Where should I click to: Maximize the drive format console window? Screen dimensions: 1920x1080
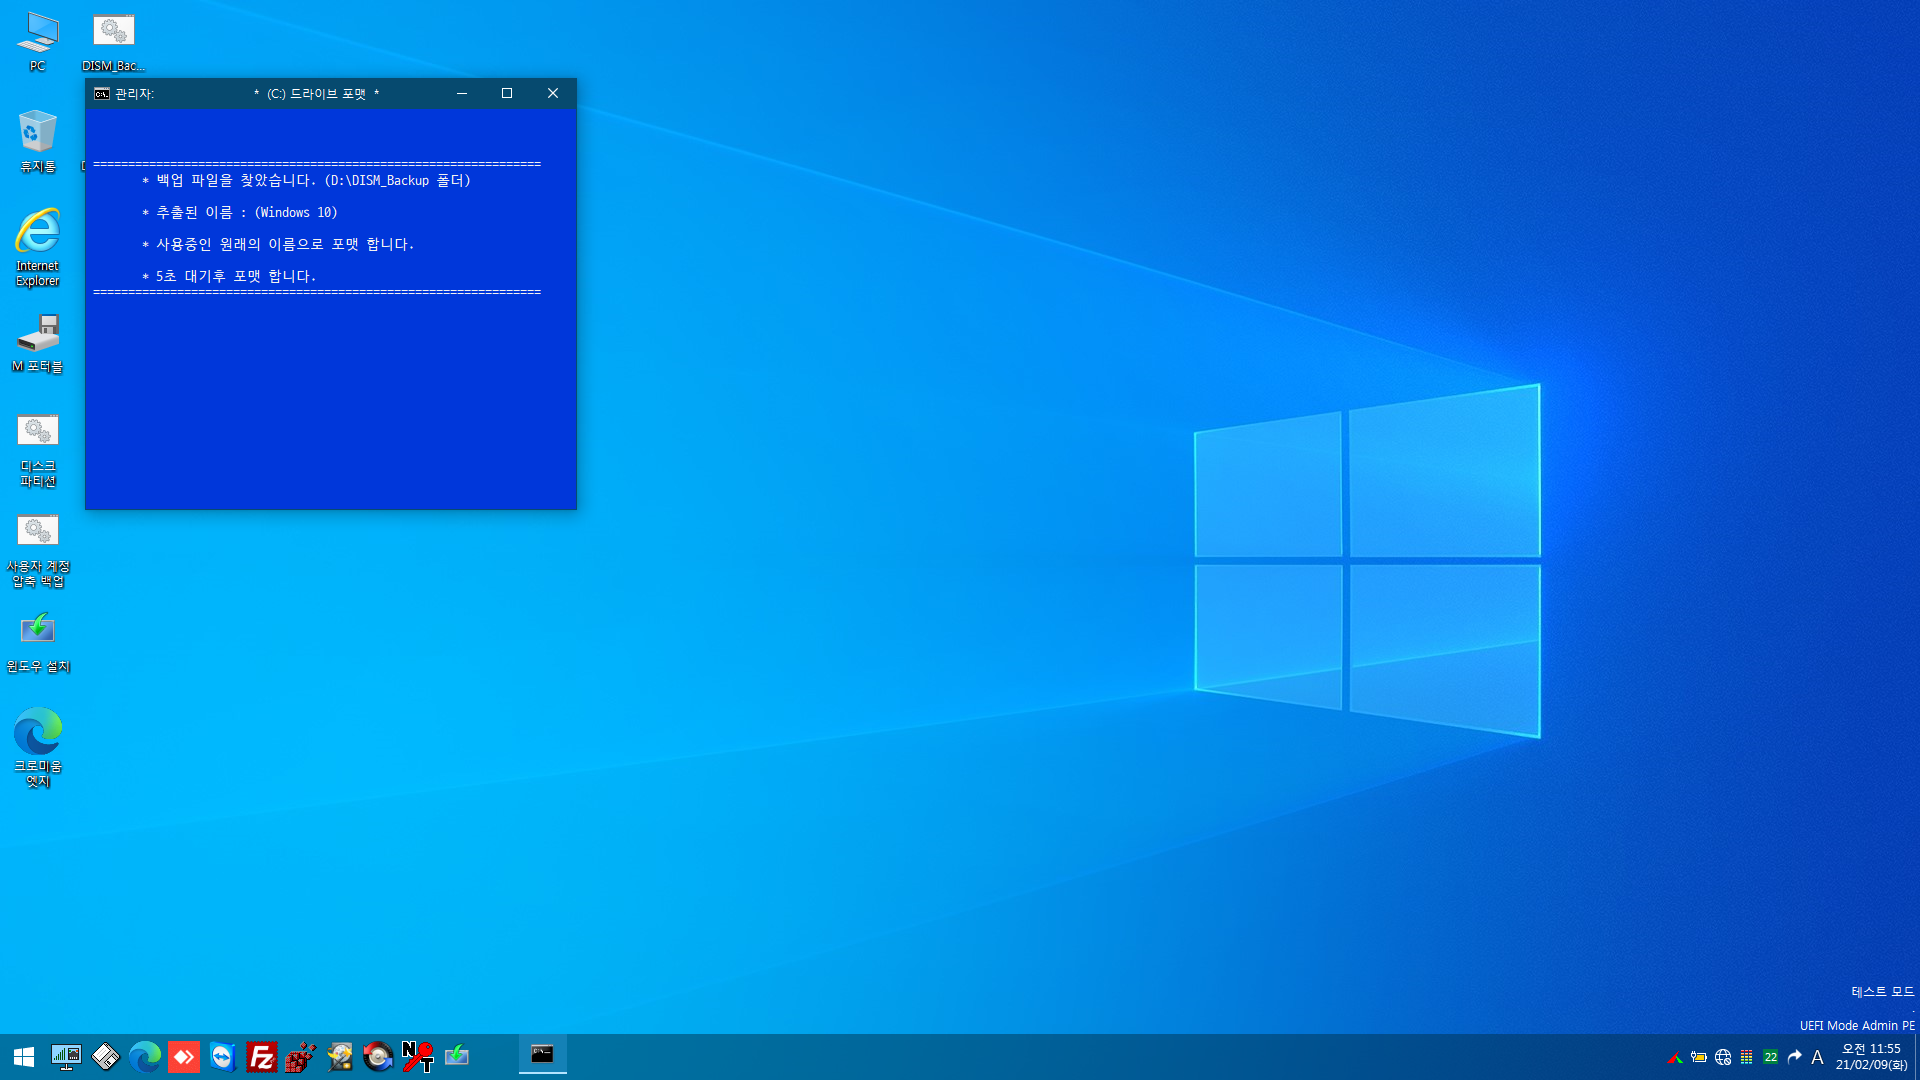pyautogui.click(x=507, y=93)
